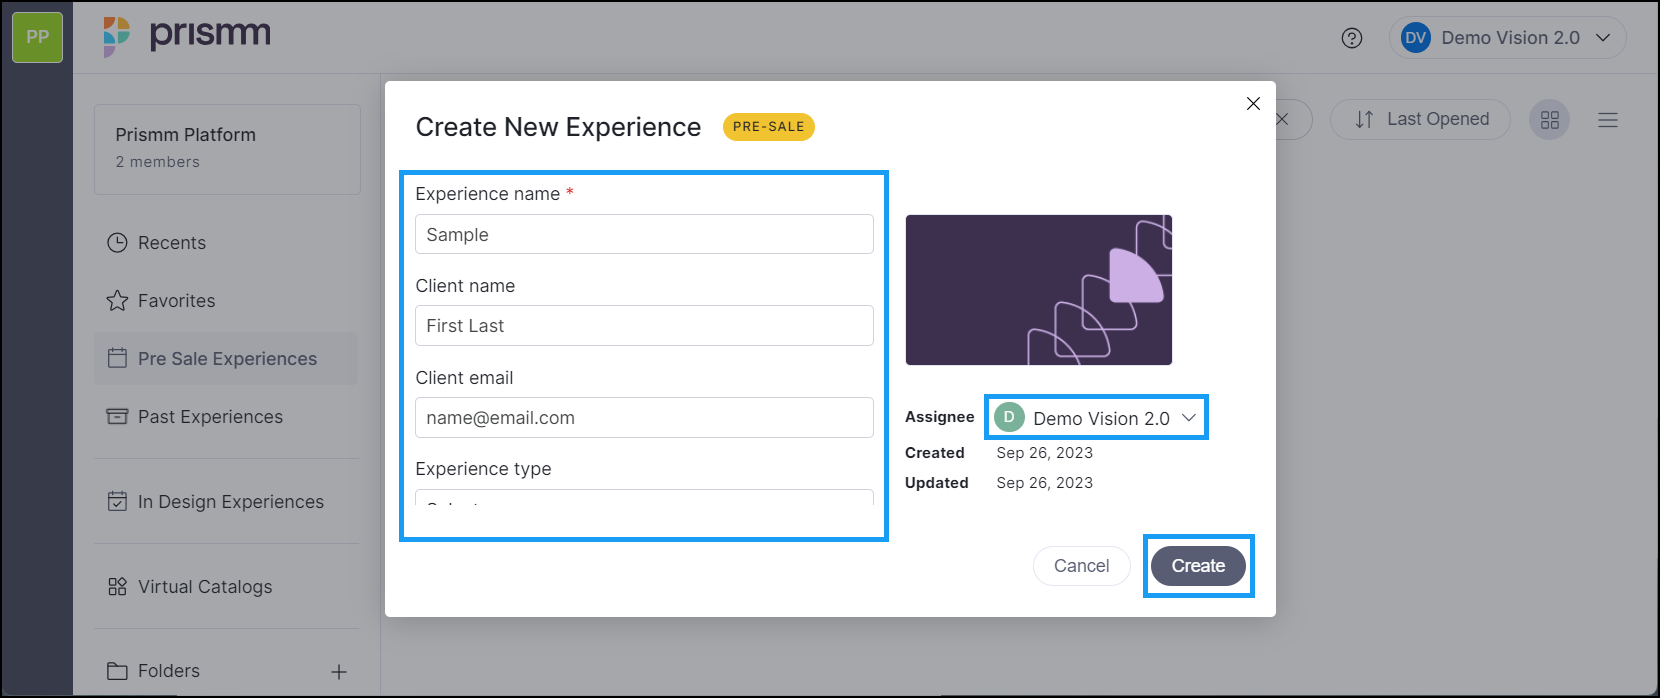This screenshot has height=698, width=1660.
Task: Open the Last Opened sort dropdown
Action: pyautogui.click(x=1420, y=120)
